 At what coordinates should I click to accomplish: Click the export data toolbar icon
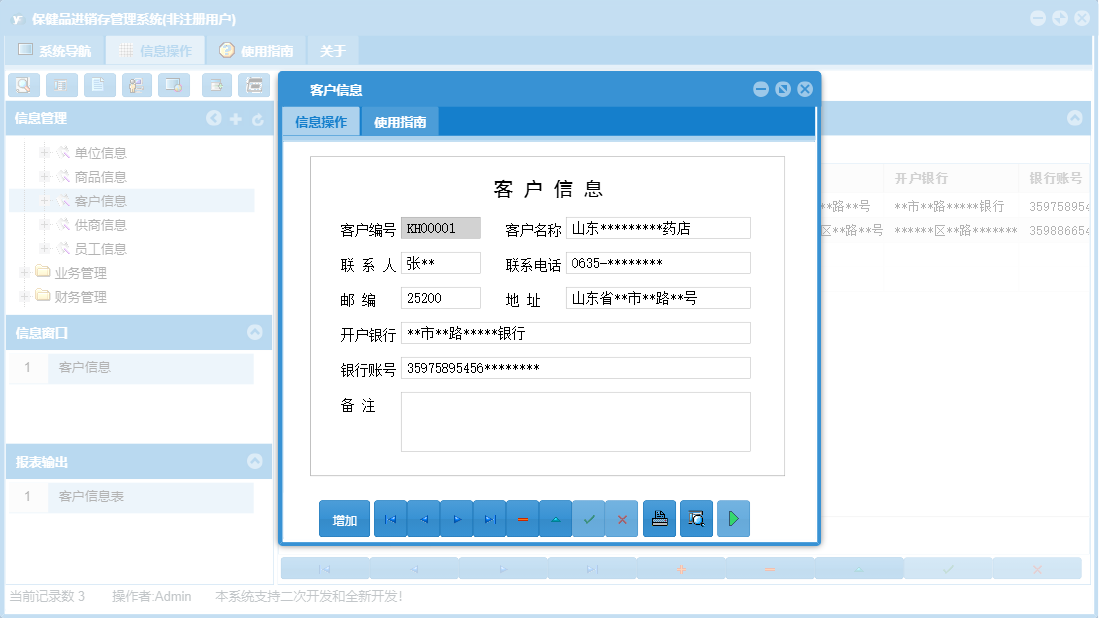(215, 85)
